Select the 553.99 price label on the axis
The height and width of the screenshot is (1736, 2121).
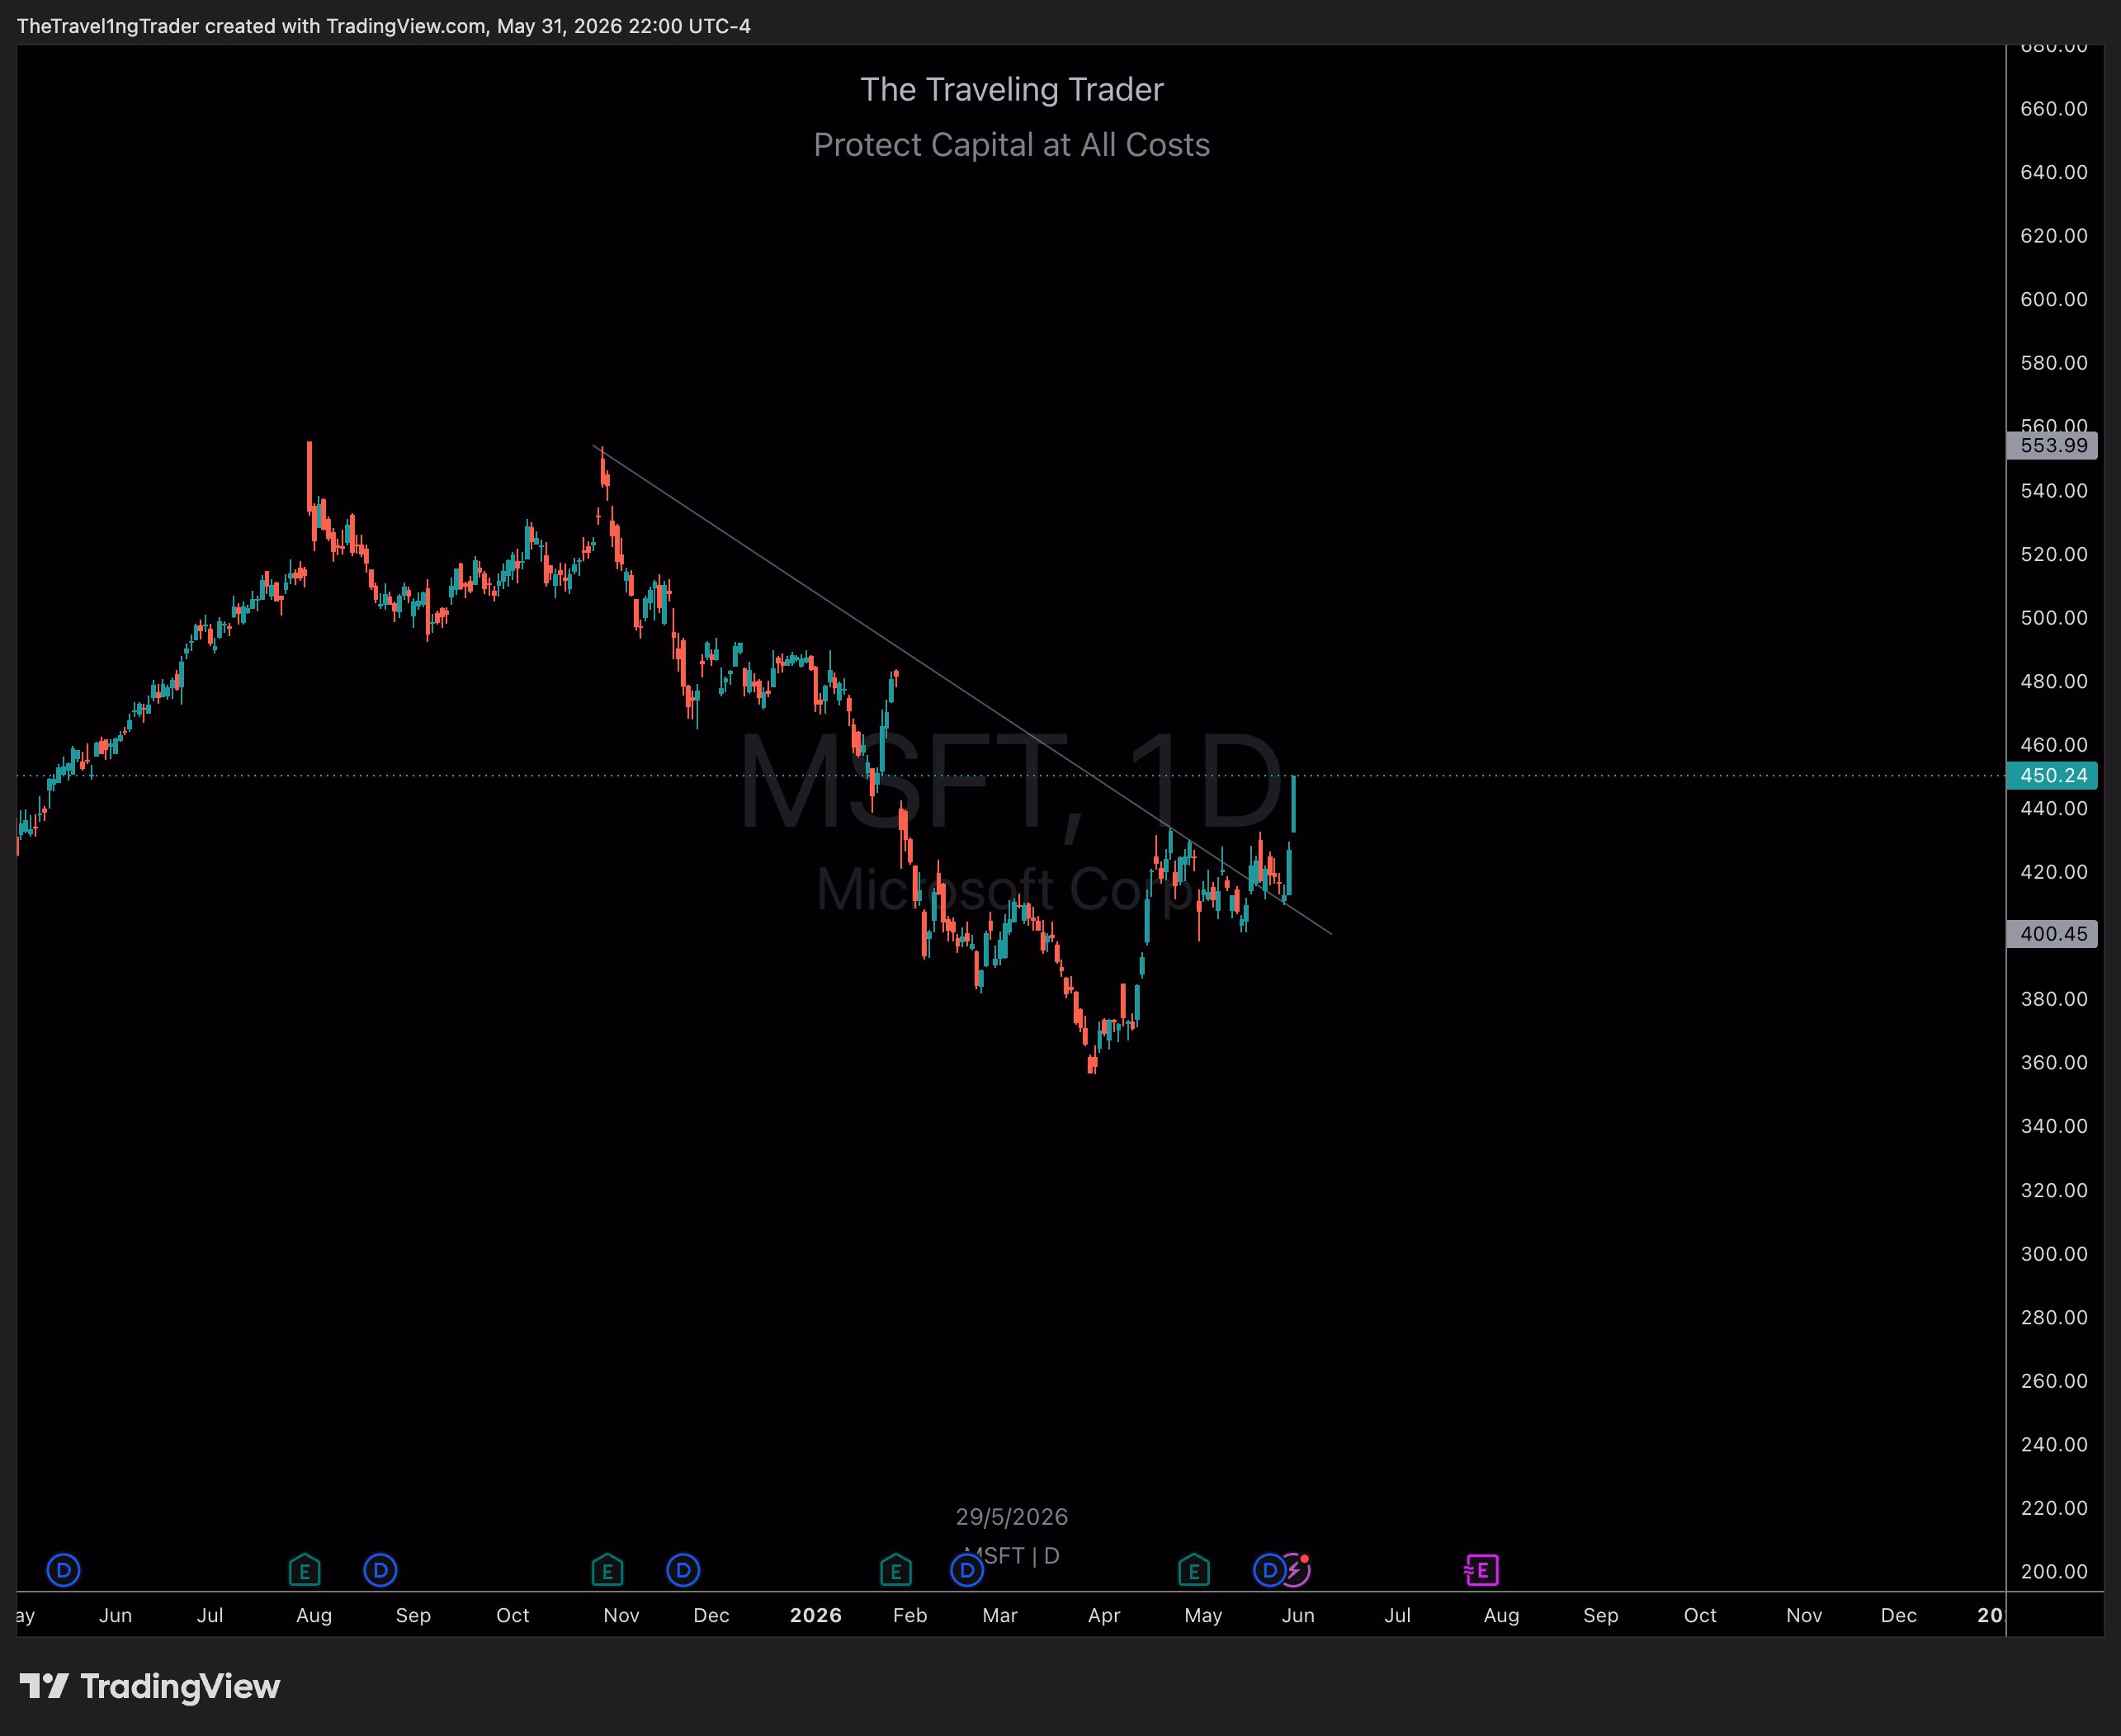[2052, 445]
